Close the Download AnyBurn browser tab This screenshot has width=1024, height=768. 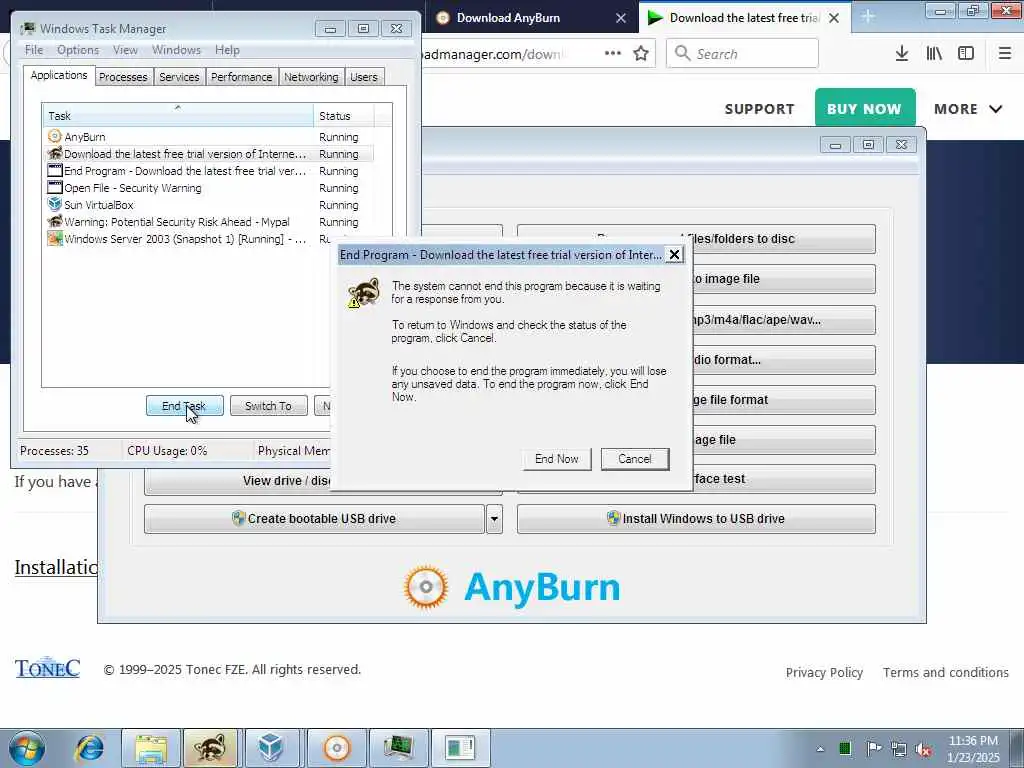[x=621, y=18]
